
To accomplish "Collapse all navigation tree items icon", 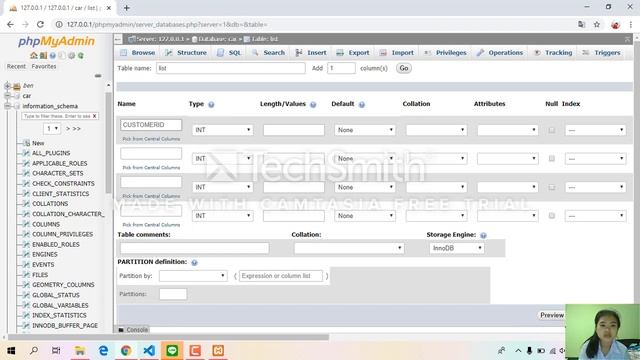I will [98, 76].
